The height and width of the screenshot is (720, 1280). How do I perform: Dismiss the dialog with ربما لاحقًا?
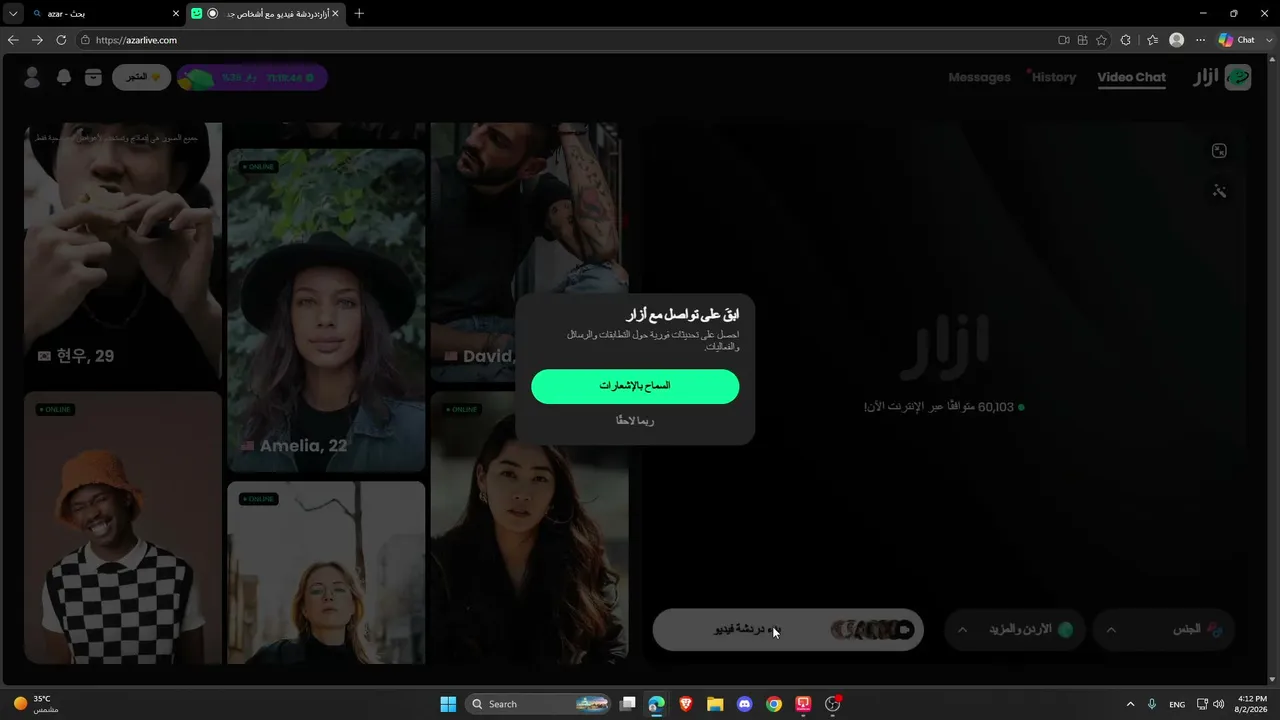pyautogui.click(x=635, y=421)
